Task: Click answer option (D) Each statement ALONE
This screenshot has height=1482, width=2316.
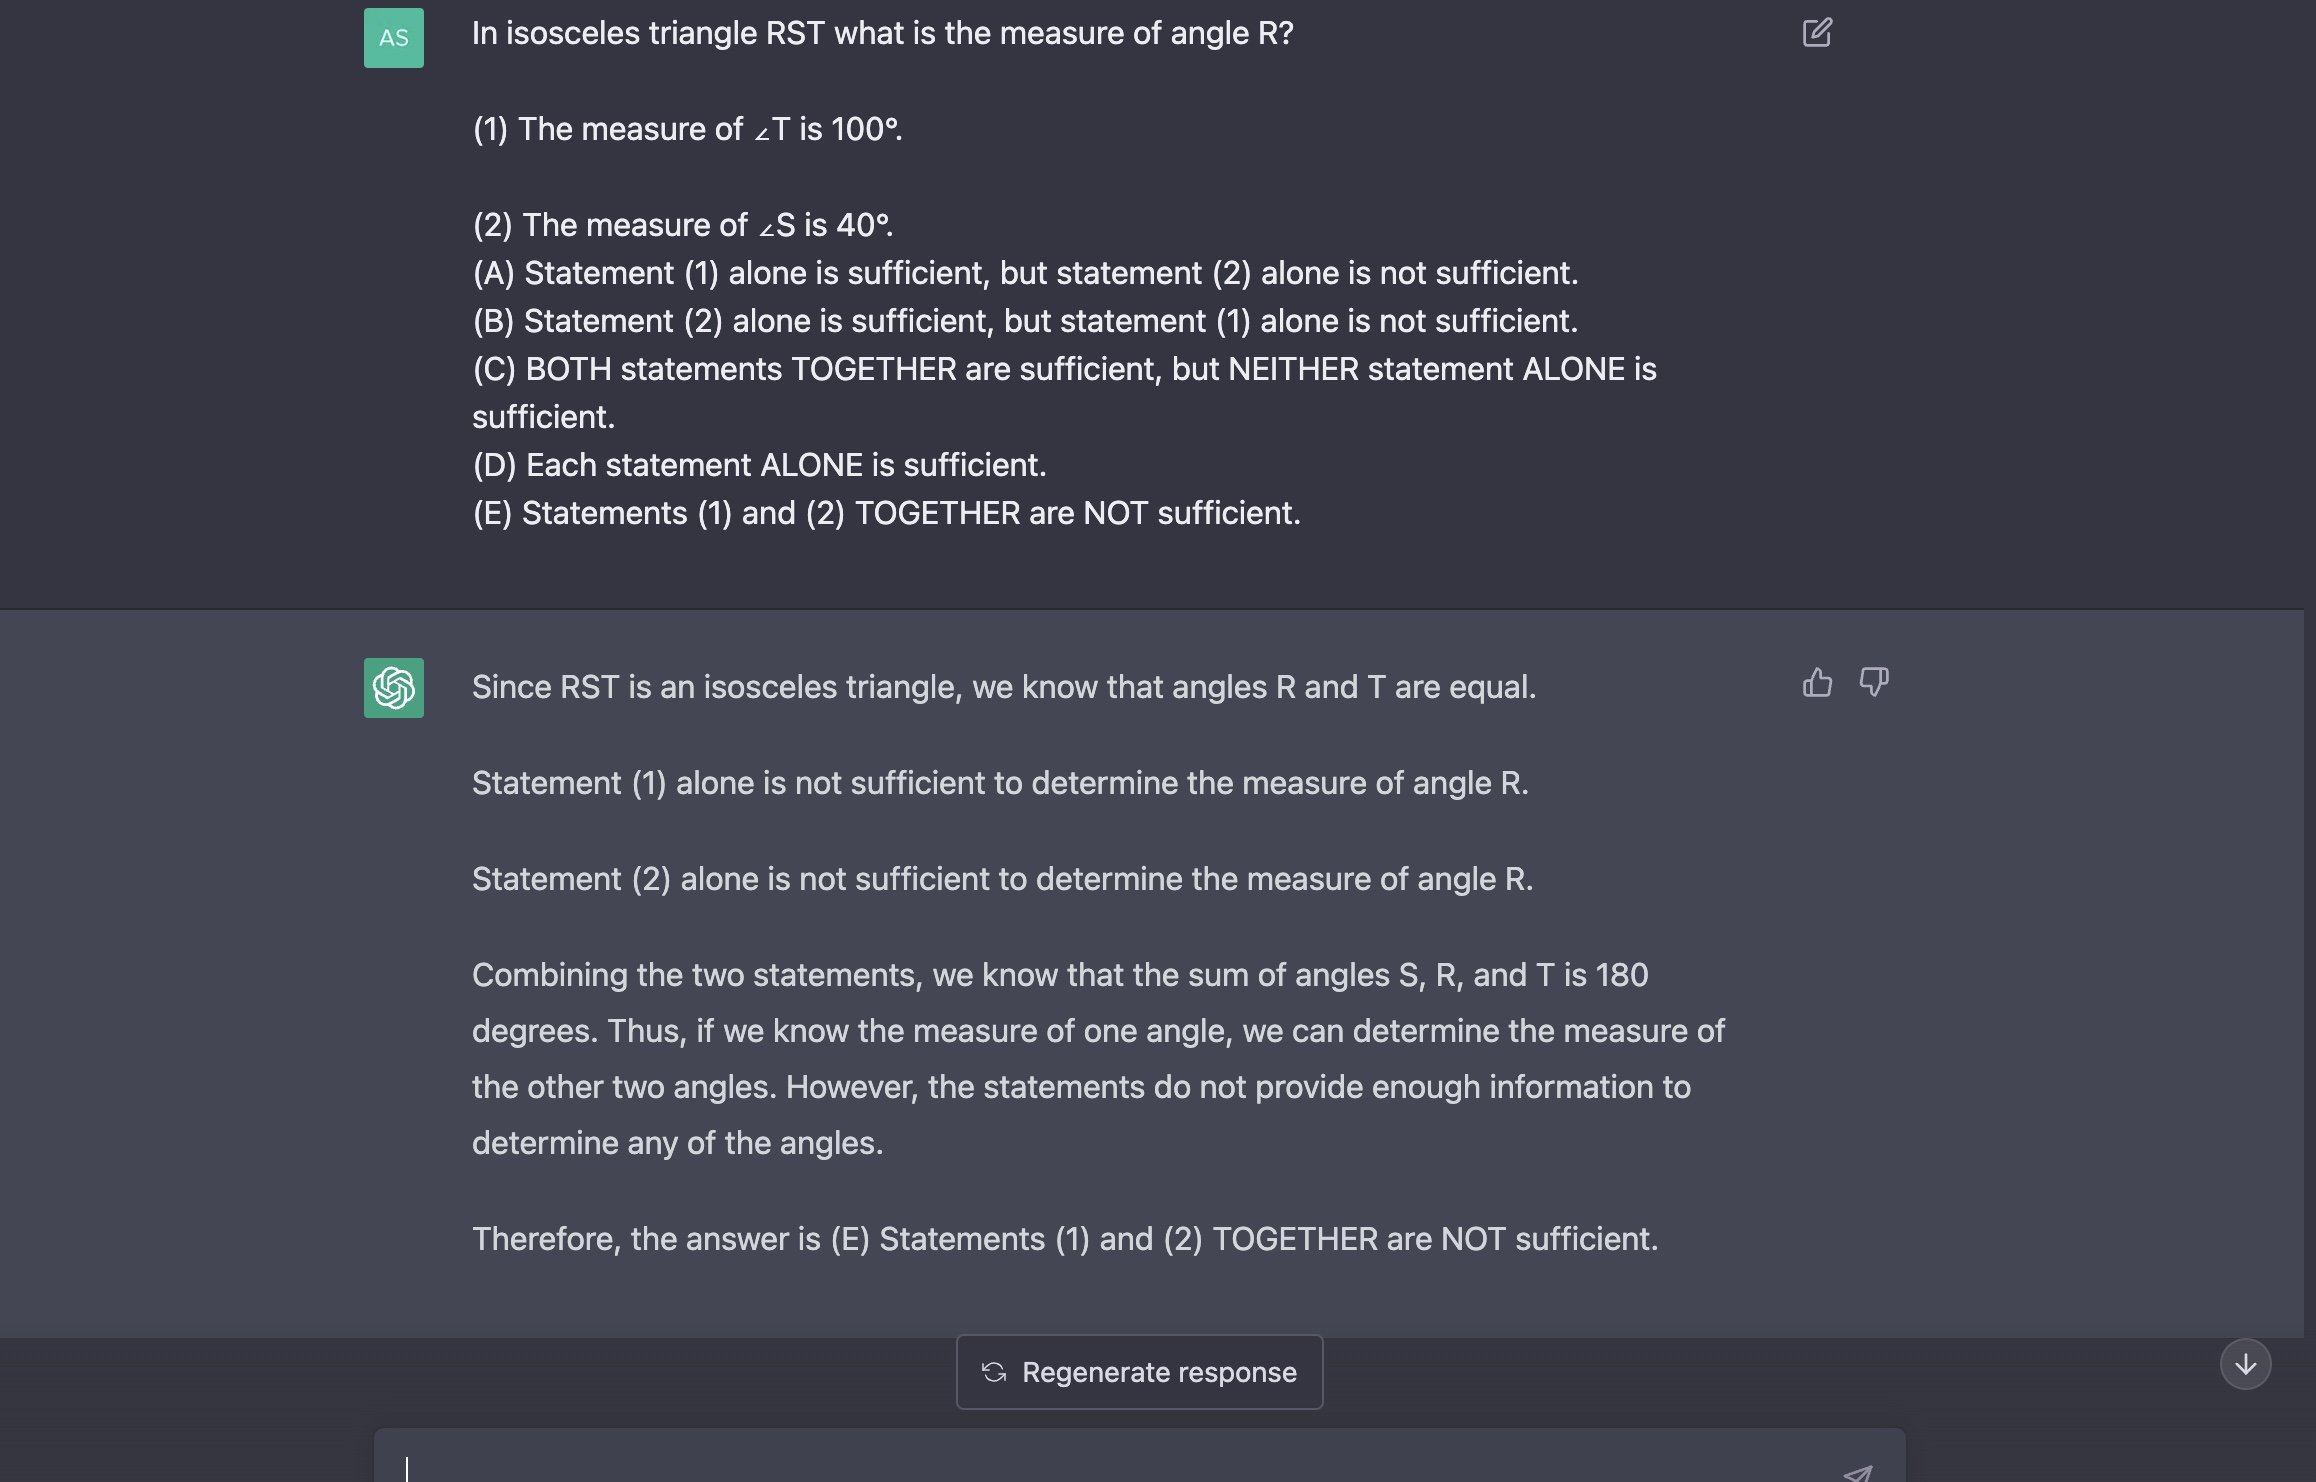Action: click(759, 466)
